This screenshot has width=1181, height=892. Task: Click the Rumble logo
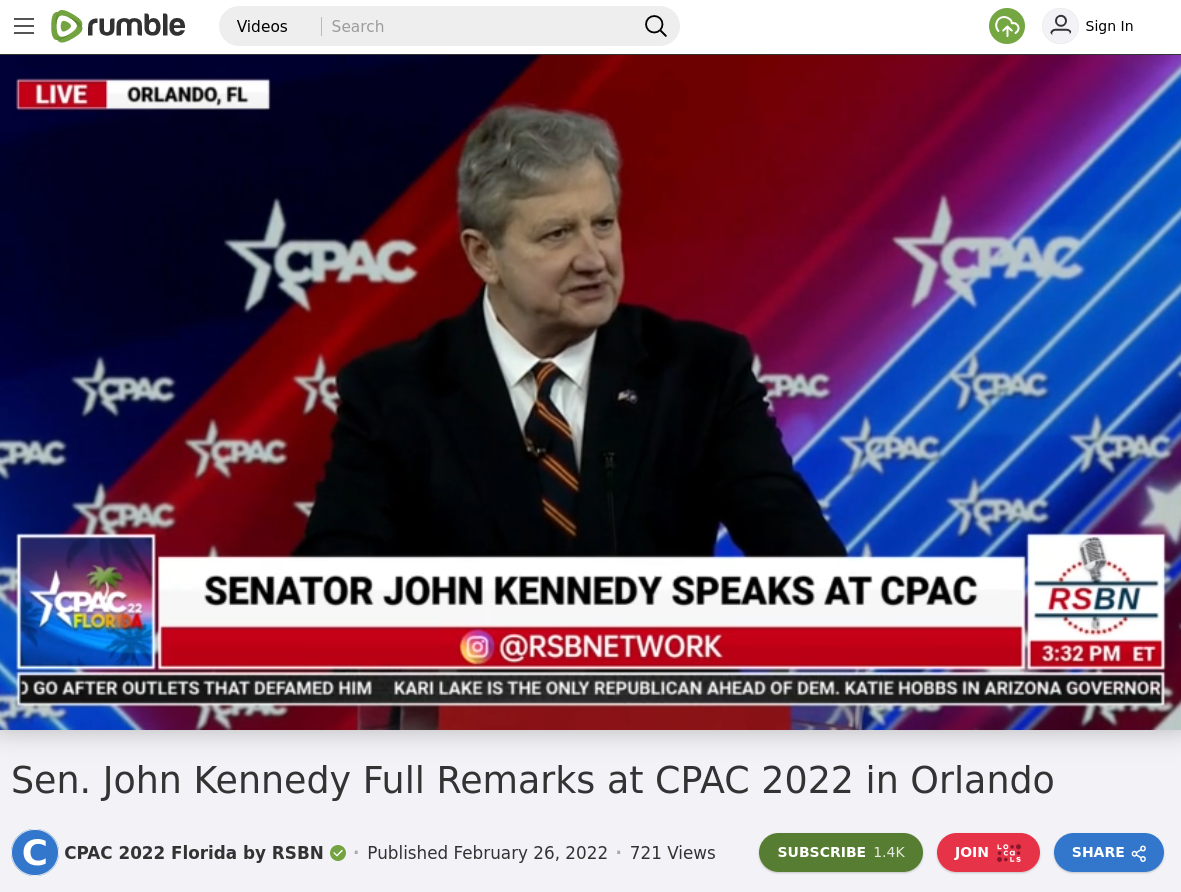click(117, 26)
